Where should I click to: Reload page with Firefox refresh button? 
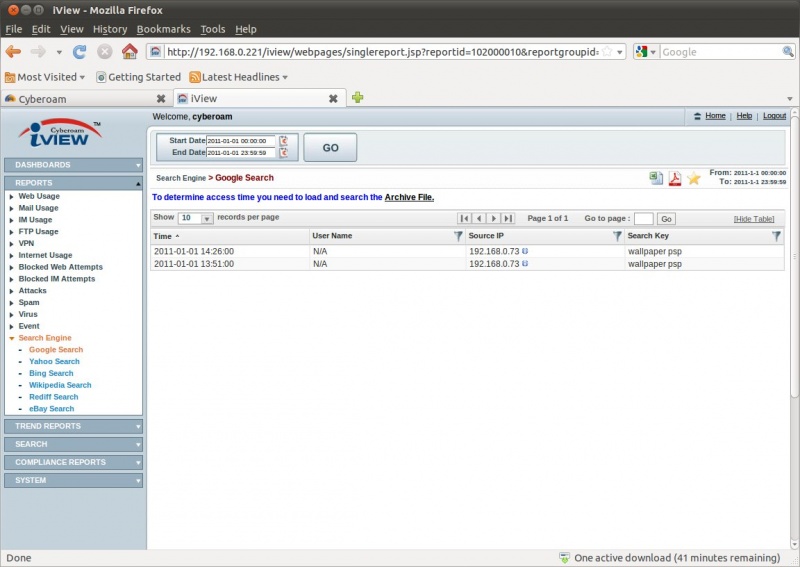pos(80,51)
